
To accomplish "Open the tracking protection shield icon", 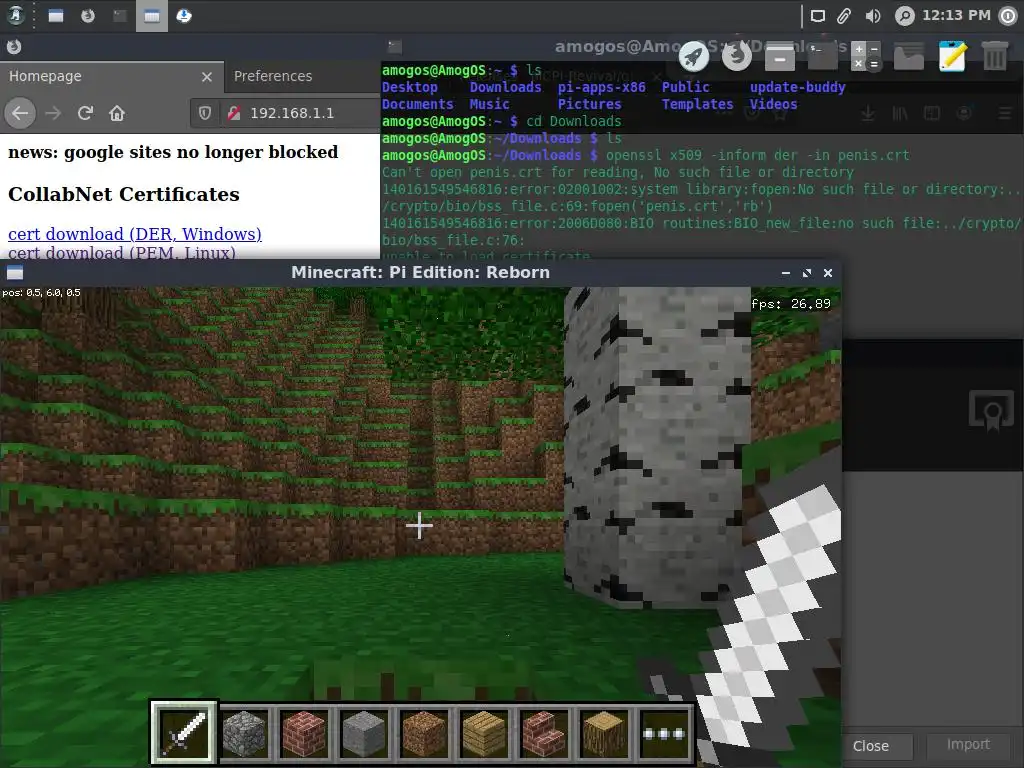I will 205,113.
